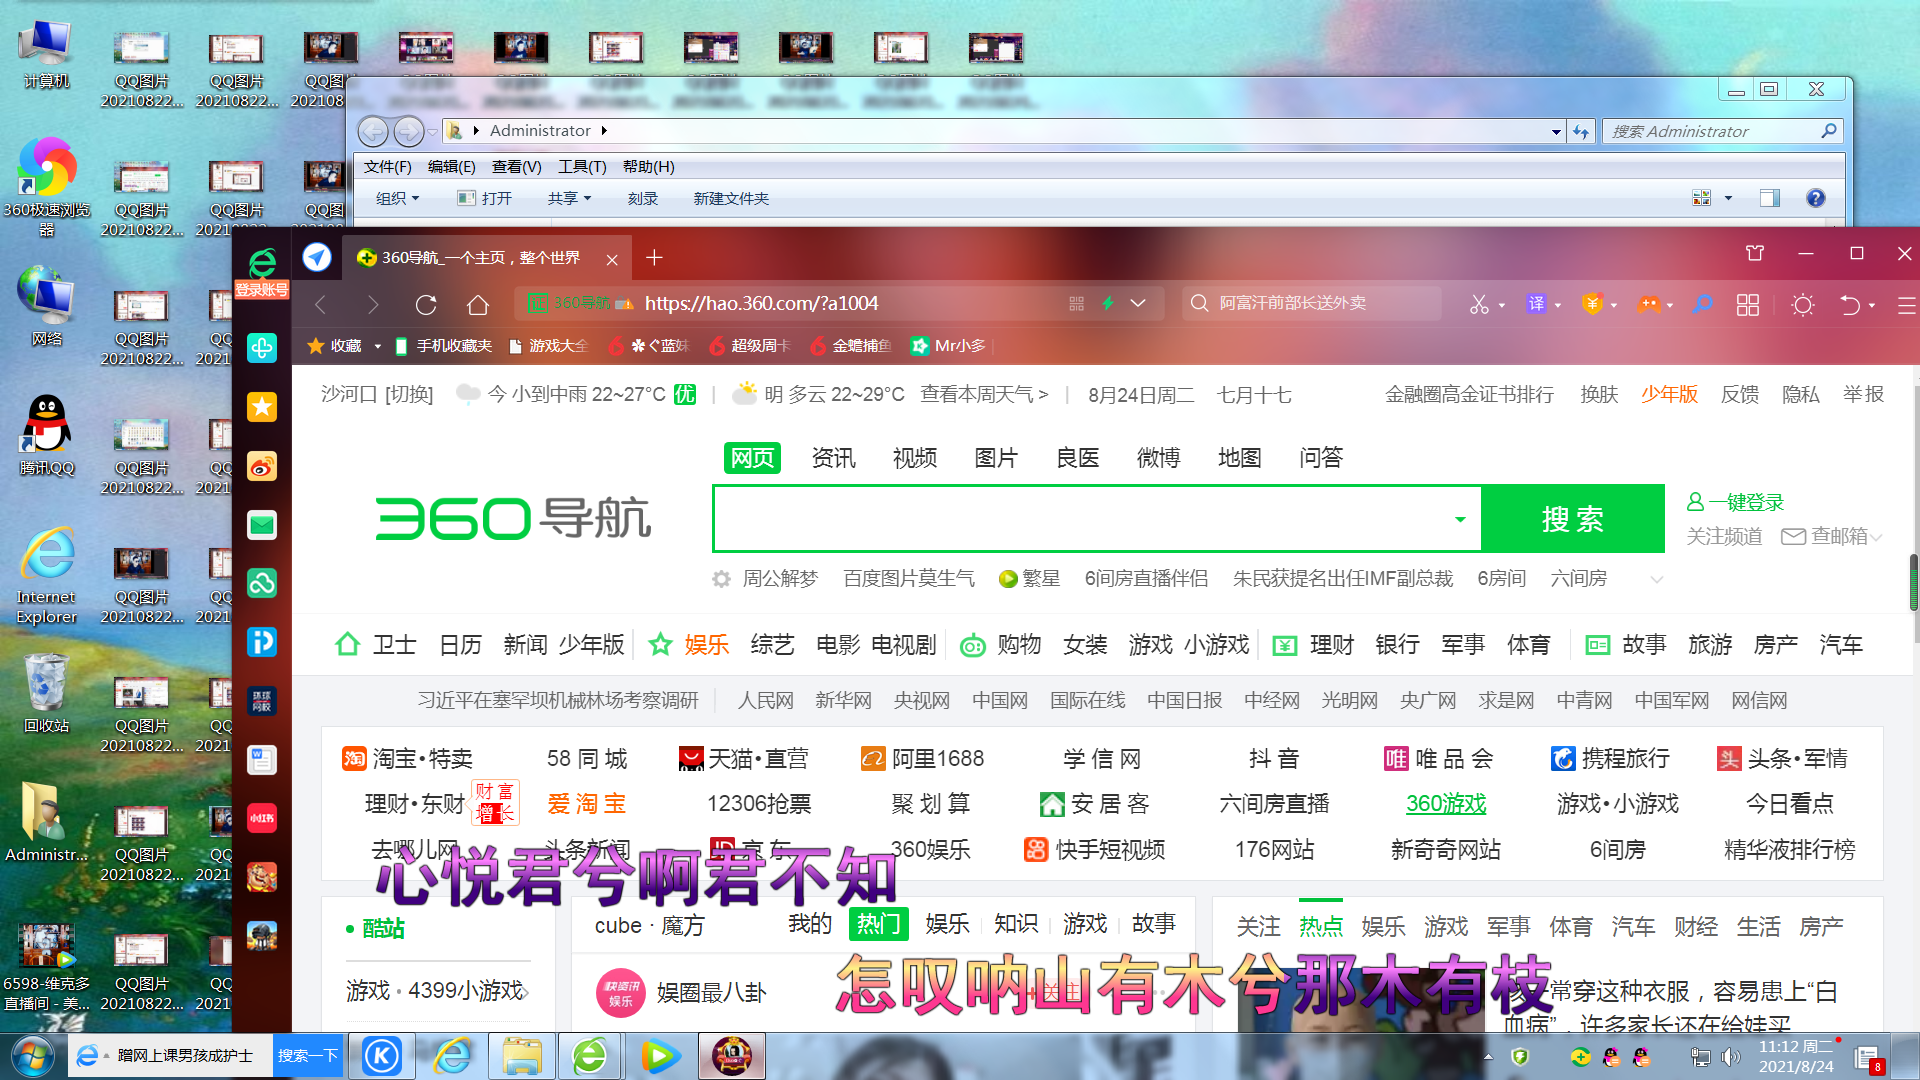Open 360游戏 link
The height and width of the screenshot is (1080, 1920).
(x=1446, y=804)
